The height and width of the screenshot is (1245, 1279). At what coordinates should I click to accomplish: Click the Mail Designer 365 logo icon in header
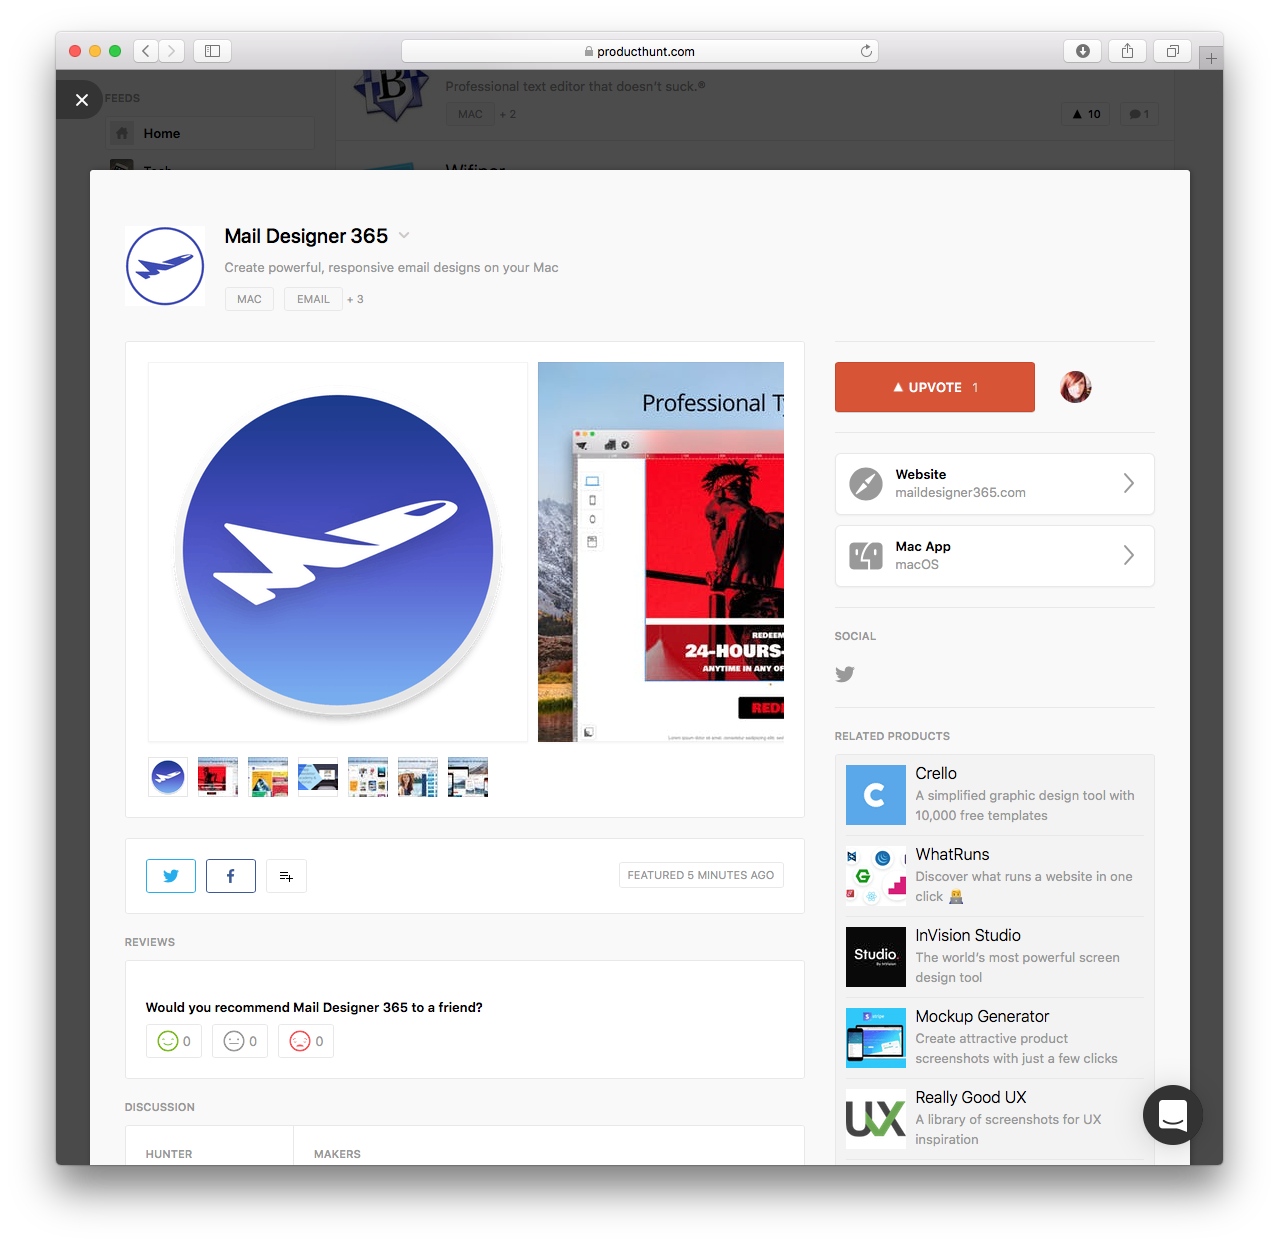(x=165, y=266)
